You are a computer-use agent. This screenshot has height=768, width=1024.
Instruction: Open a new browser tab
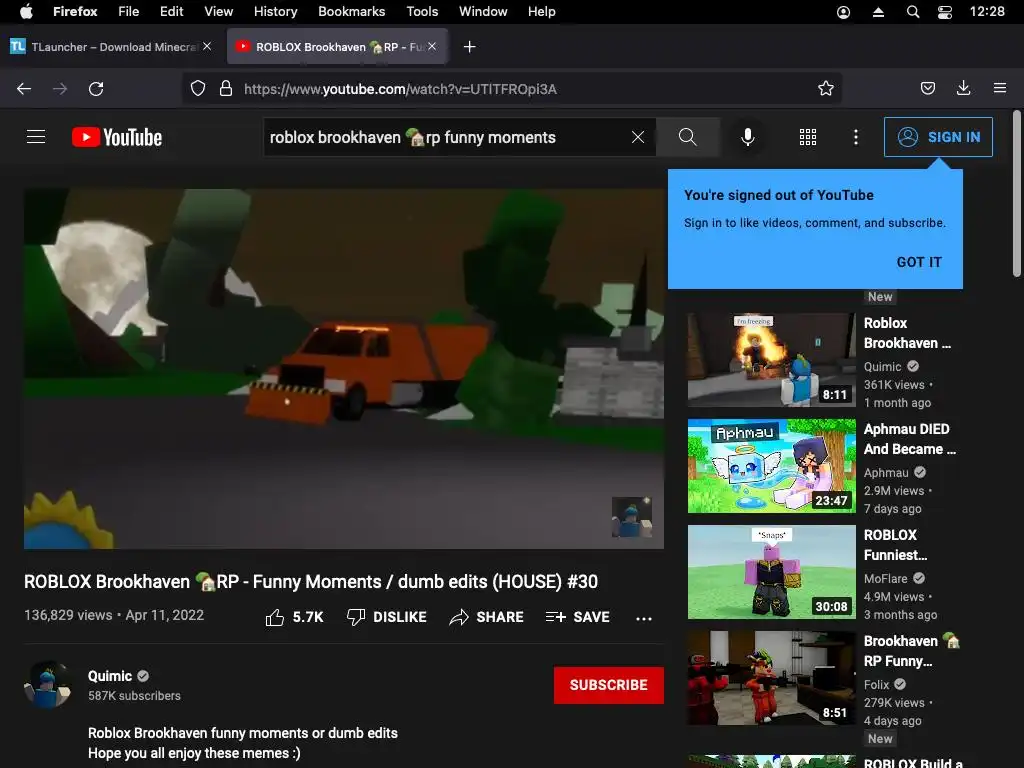click(470, 47)
